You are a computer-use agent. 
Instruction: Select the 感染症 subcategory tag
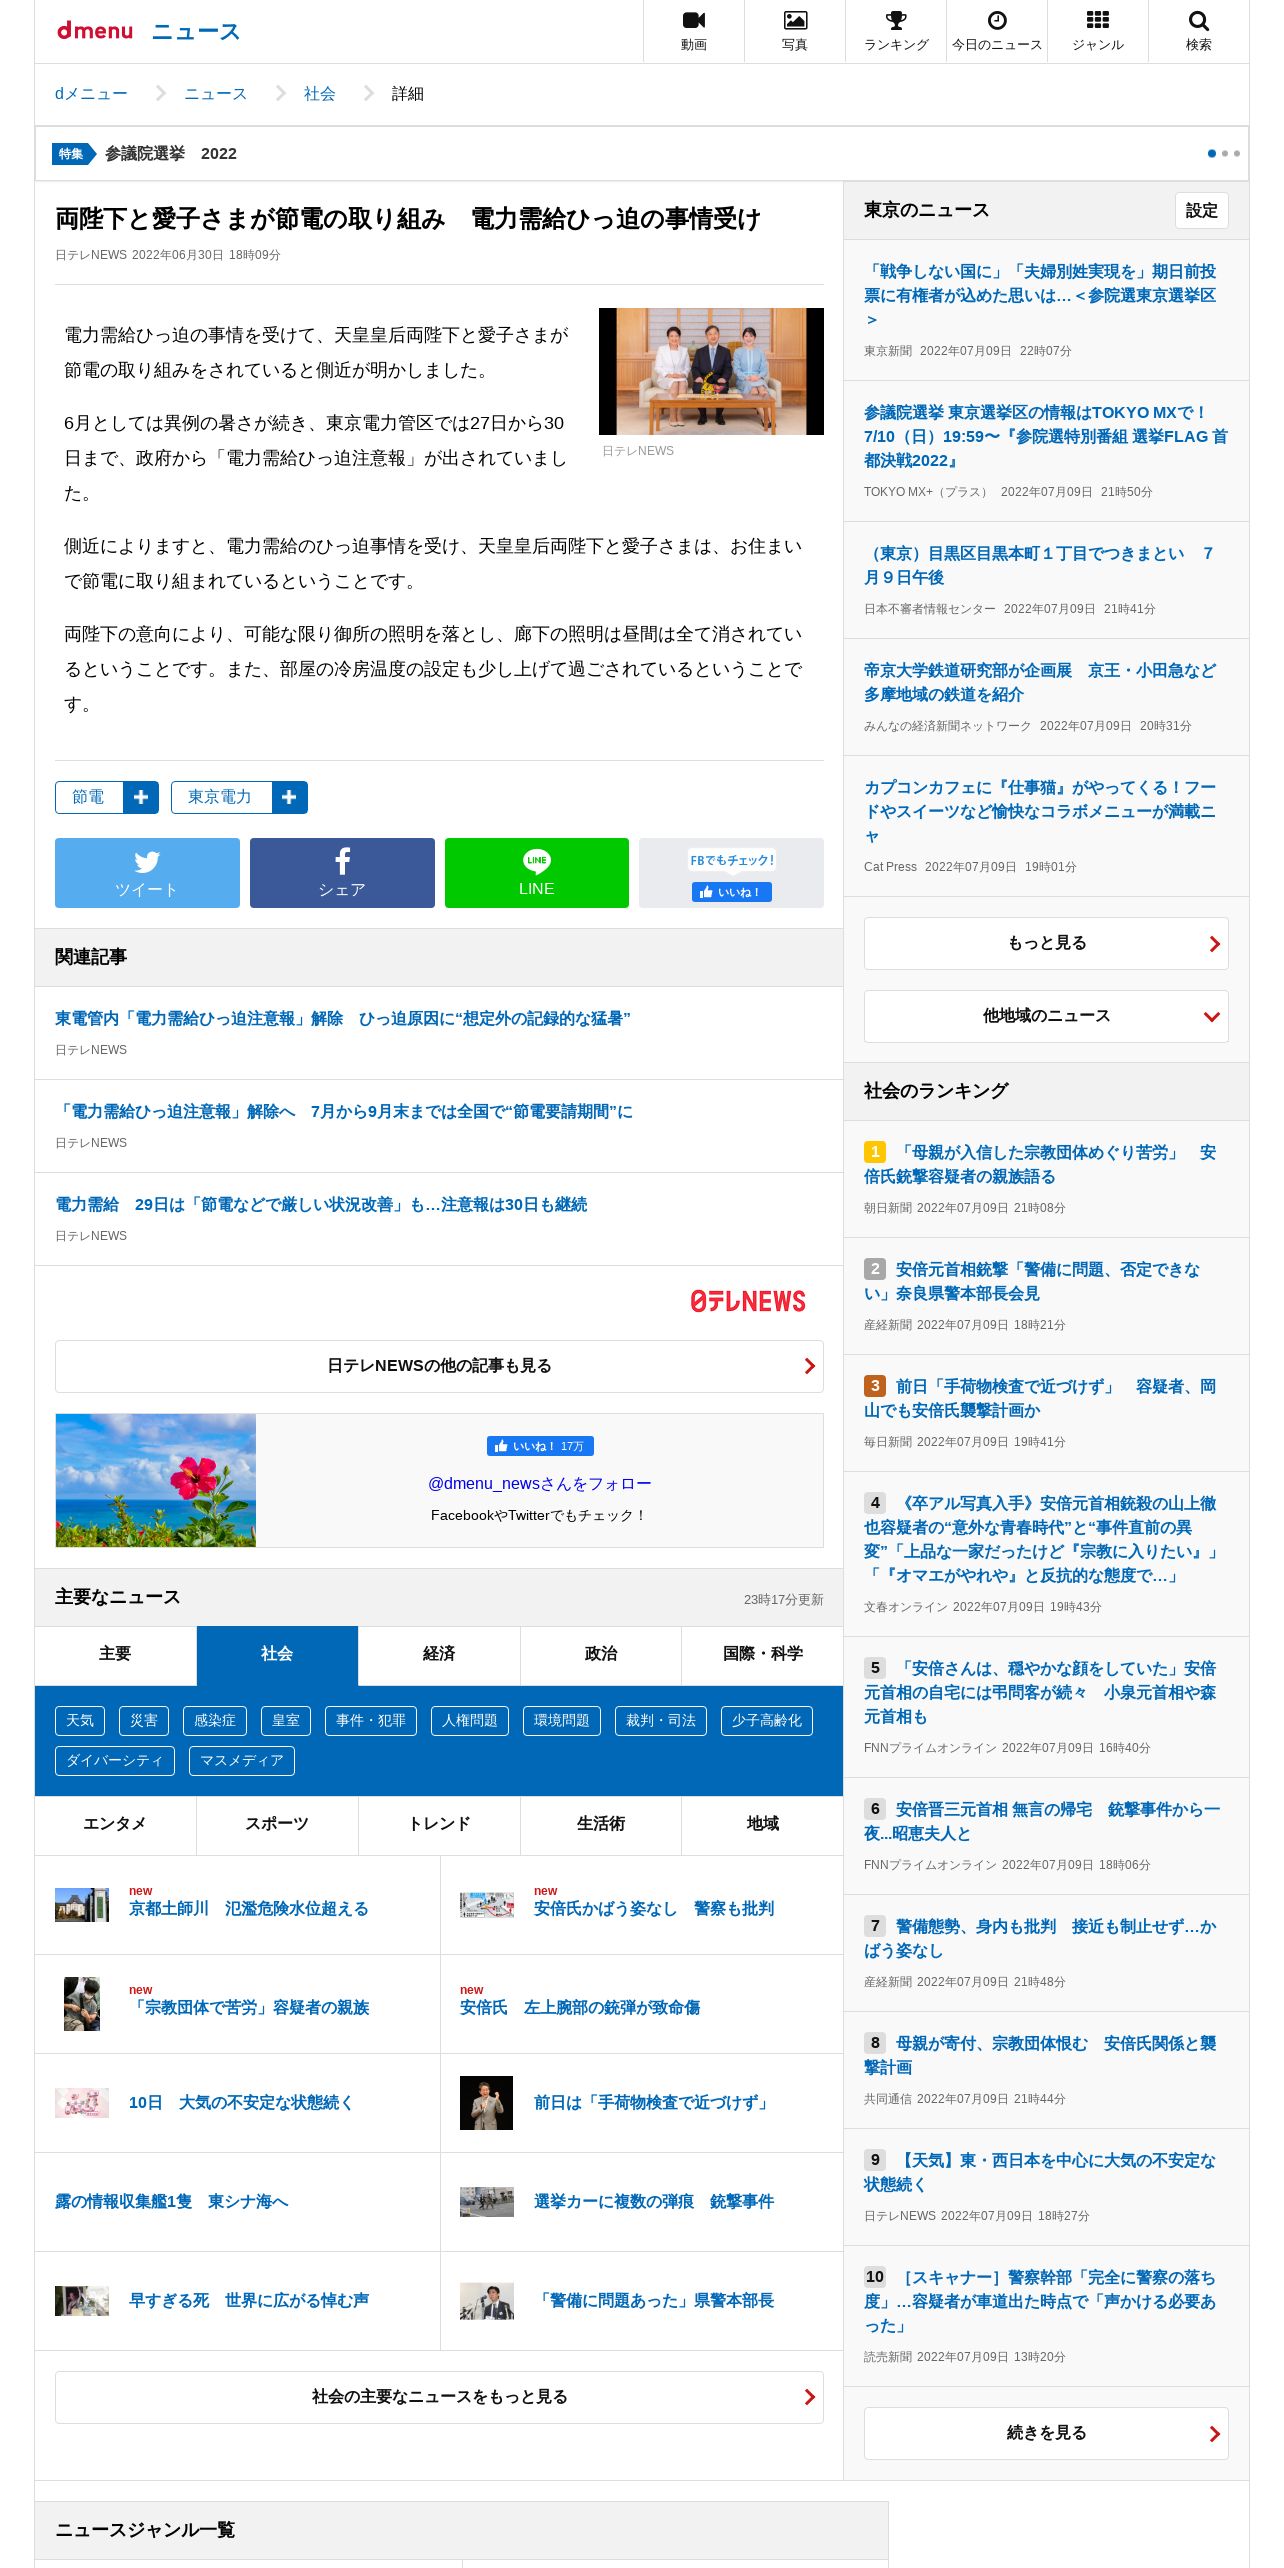click(x=215, y=1721)
